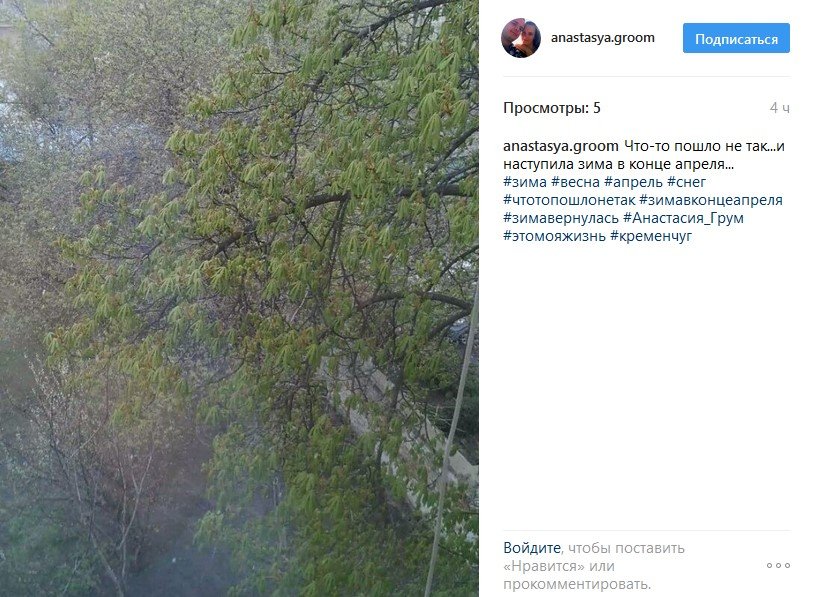The image size is (813, 597).
Task: Click the anastasya.groom profile avatar
Action: pyautogui.click(x=521, y=38)
